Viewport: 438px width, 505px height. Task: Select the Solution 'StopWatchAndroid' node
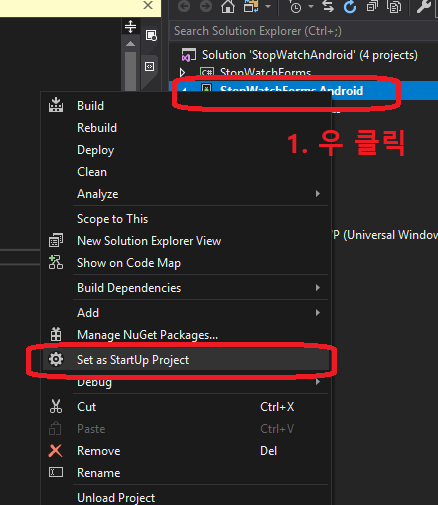309,55
